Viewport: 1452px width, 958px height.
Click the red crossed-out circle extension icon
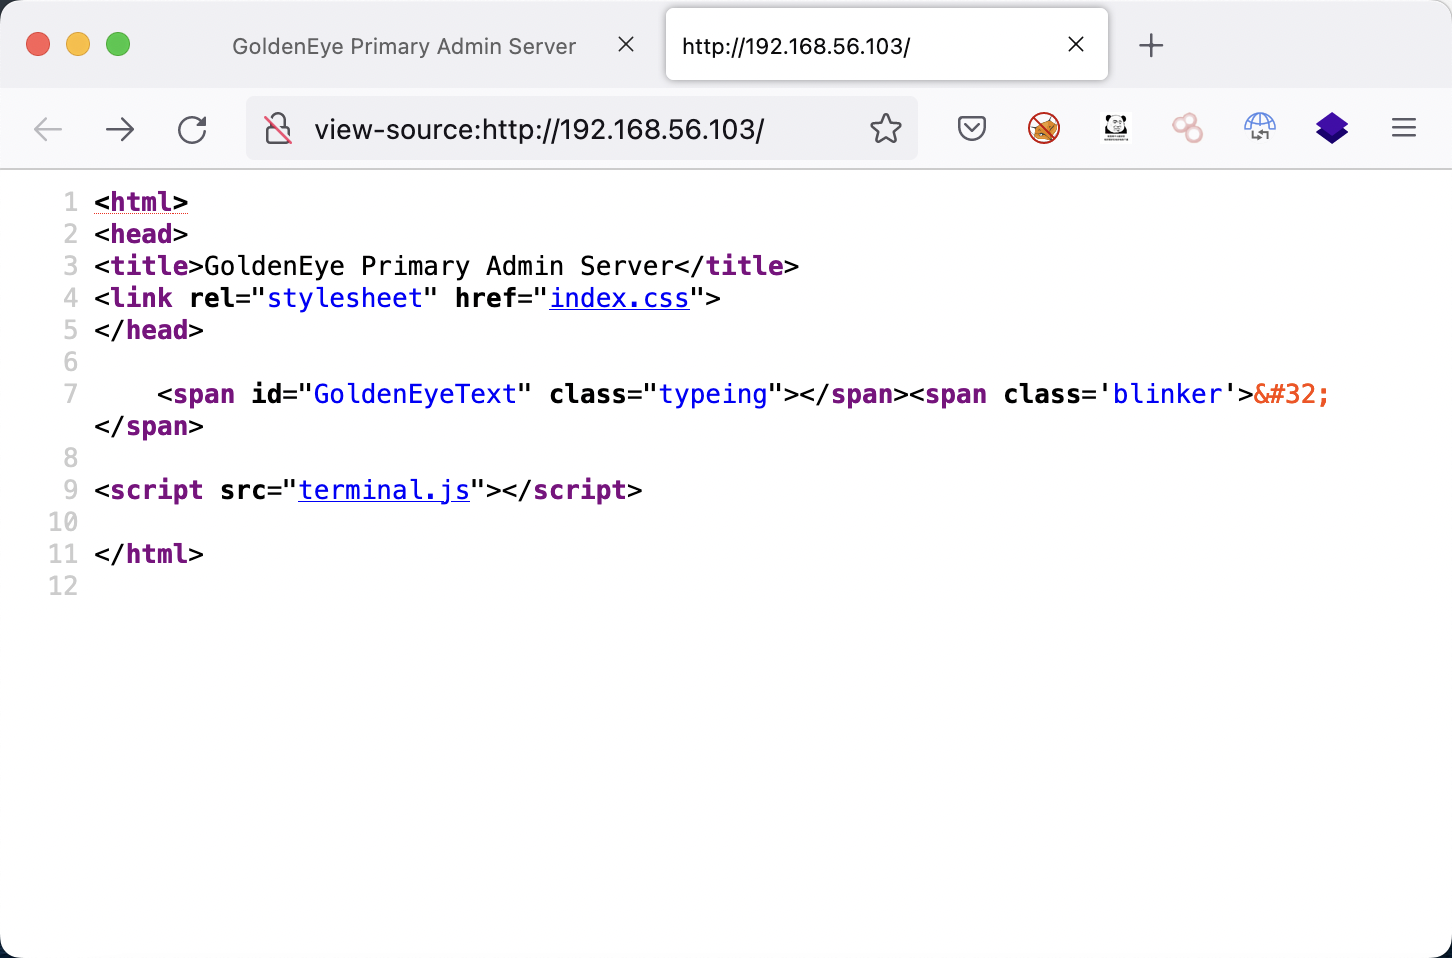point(1044,128)
